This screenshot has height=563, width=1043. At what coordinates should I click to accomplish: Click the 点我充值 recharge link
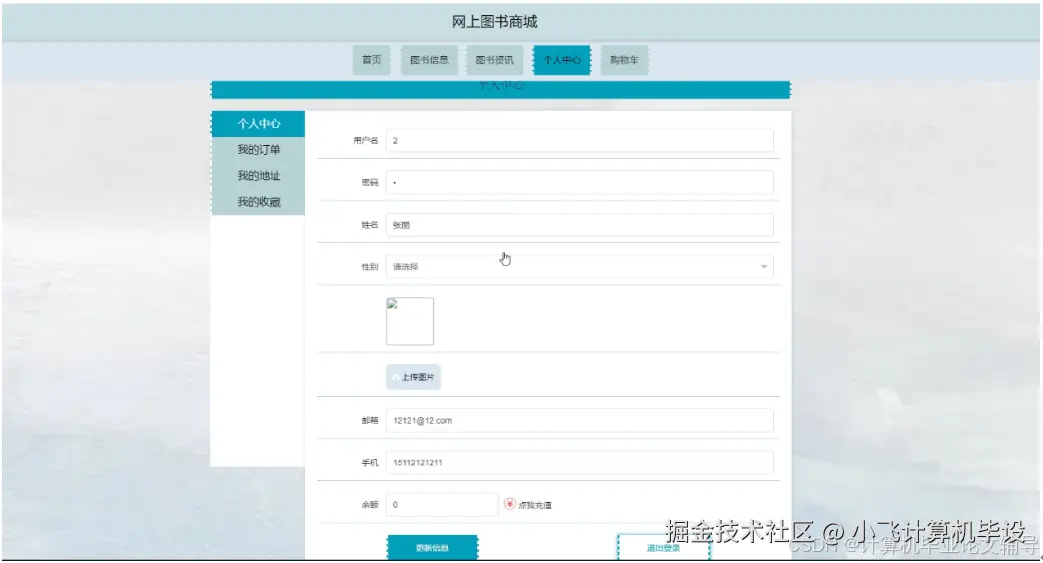[535, 505]
